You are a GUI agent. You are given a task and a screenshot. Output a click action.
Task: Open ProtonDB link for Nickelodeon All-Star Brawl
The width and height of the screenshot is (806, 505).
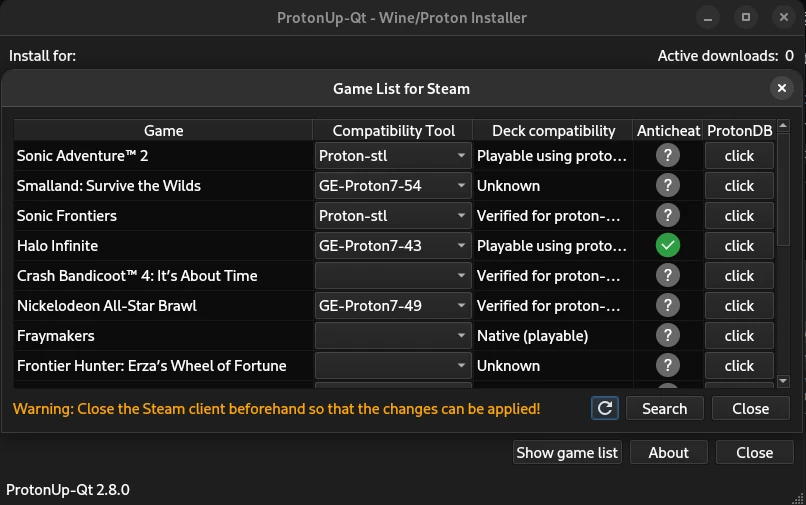pyautogui.click(x=739, y=306)
